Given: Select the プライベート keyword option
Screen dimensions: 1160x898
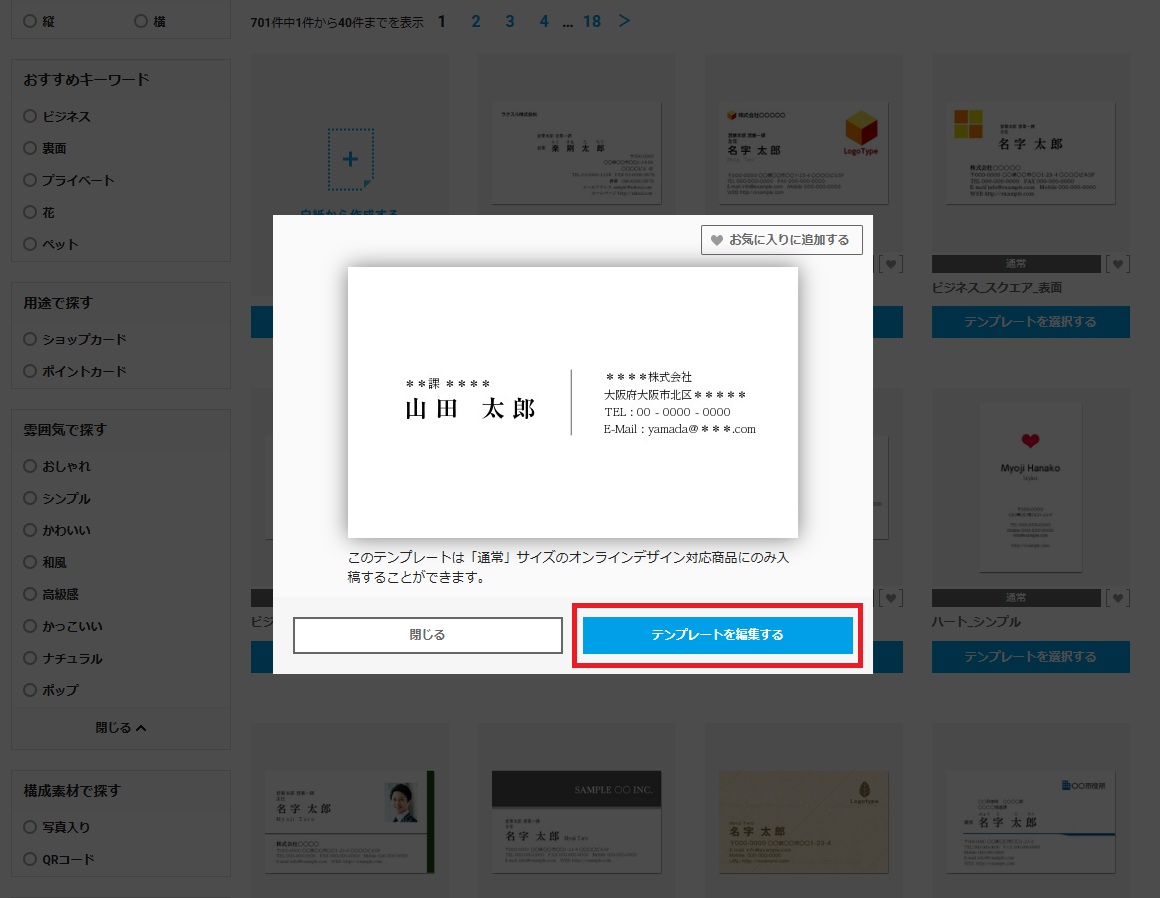Looking at the screenshot, I should 30,180.
